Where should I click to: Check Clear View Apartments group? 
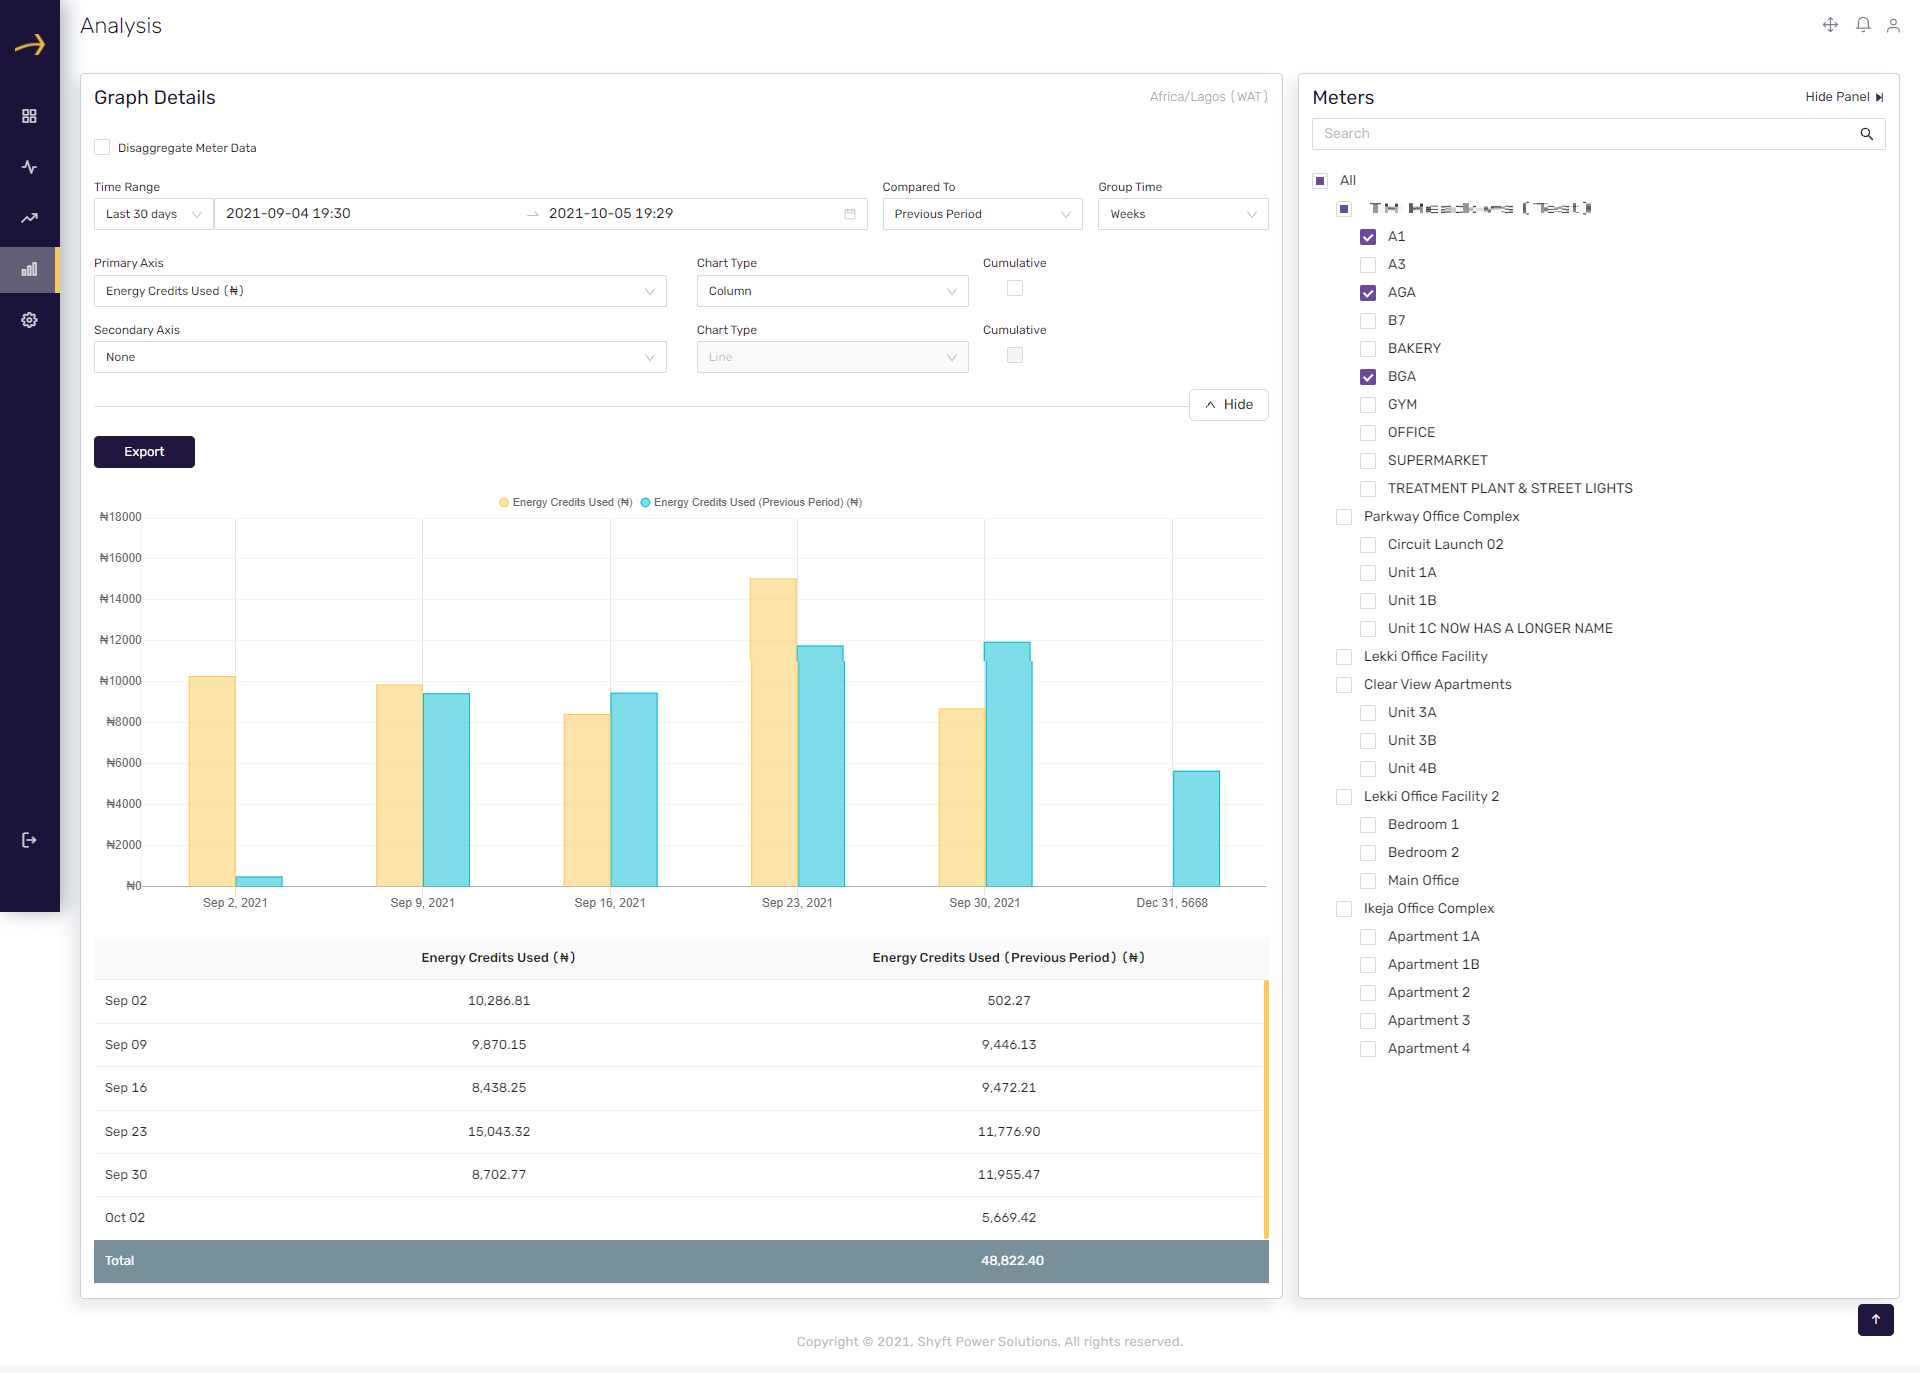coord(1344,685)
